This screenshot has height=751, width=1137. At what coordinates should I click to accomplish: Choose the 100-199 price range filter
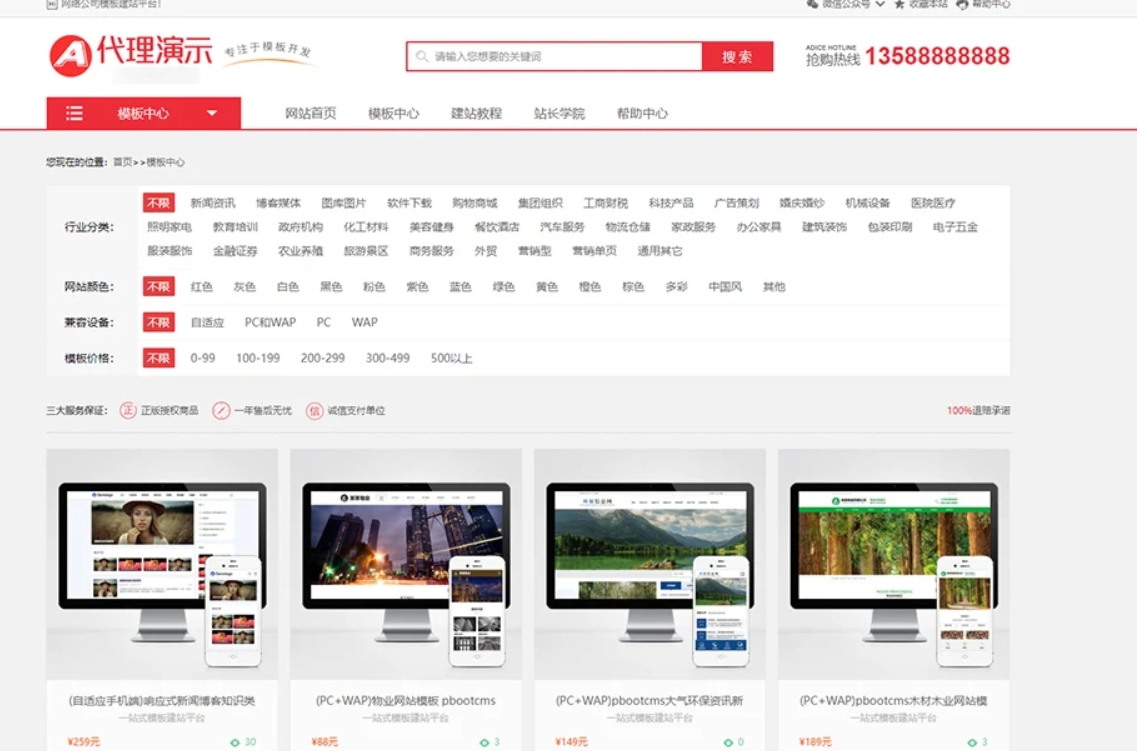[258, 358]
